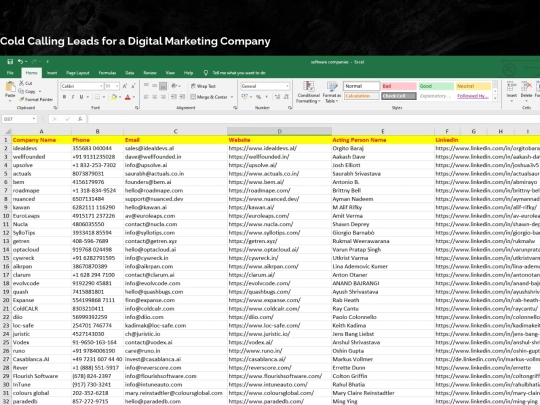Screen dimensions: 540x405
Task: Apply the Normal cell style
Action: 362,86
